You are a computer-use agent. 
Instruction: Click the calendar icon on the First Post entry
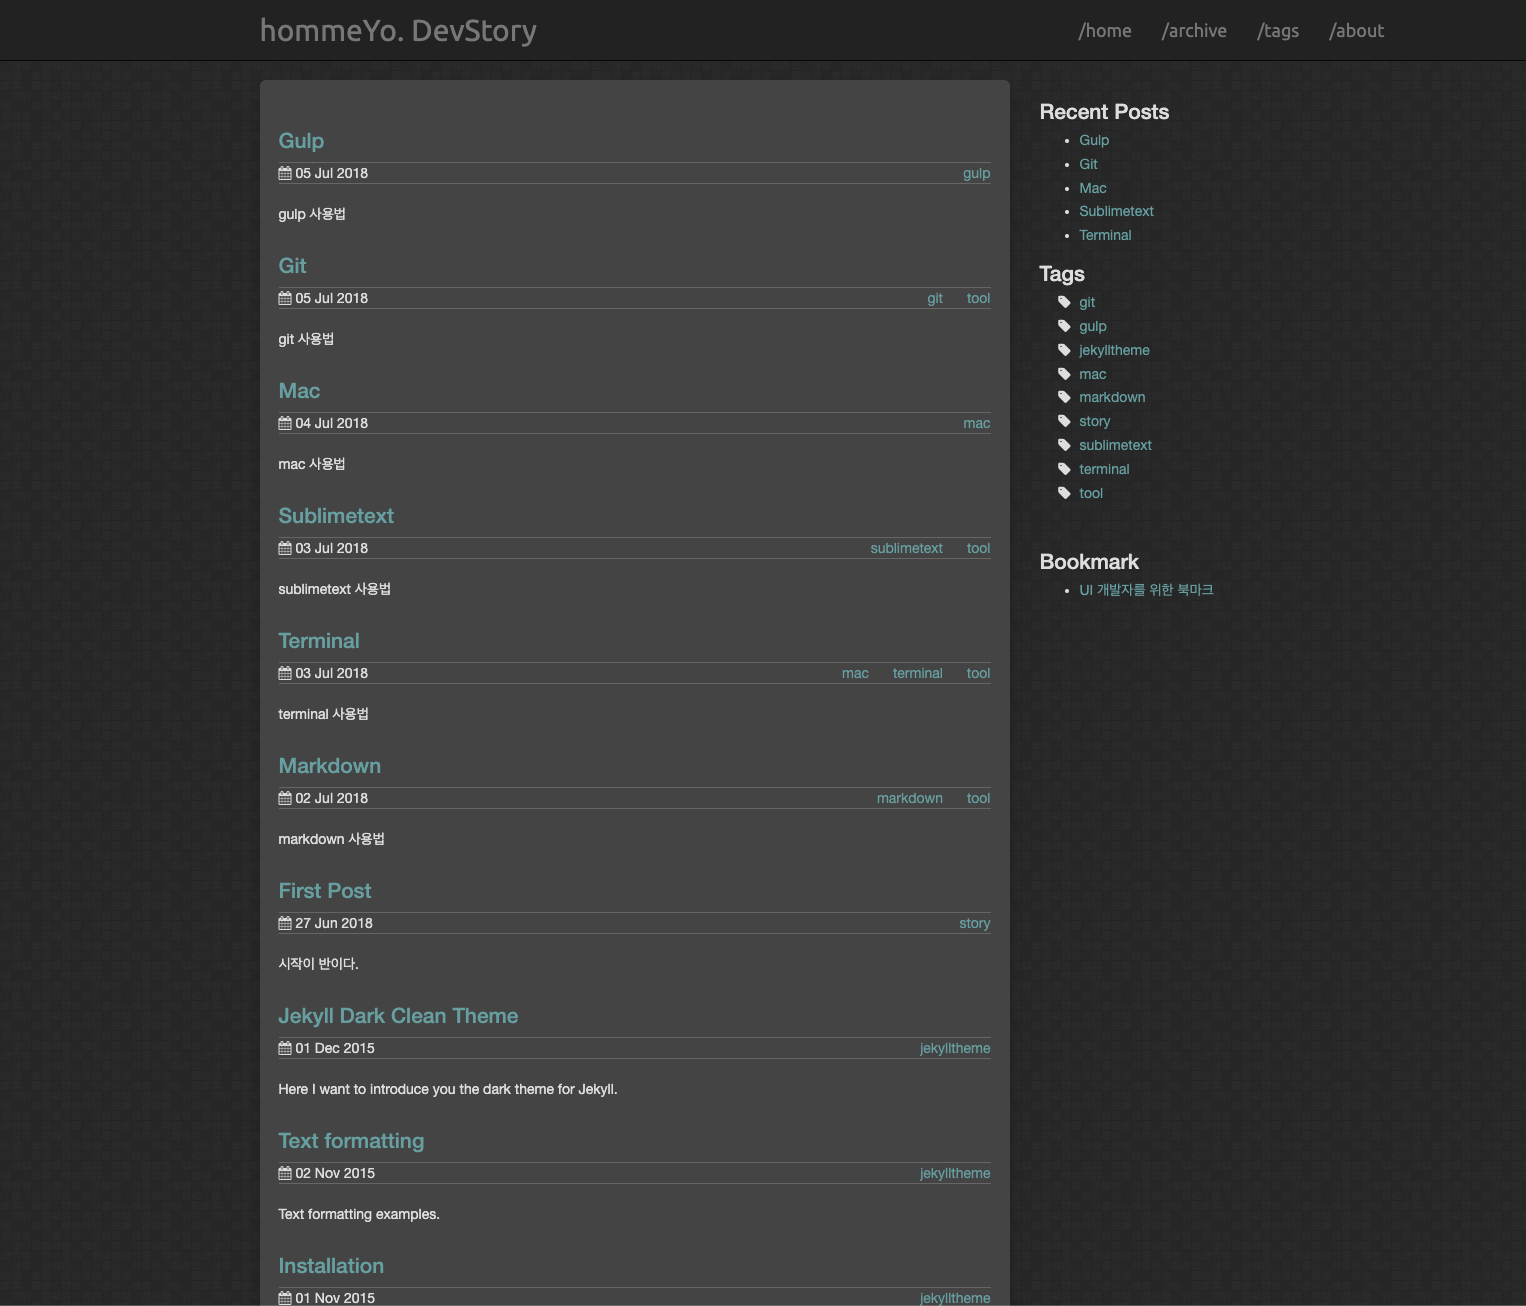click(284, 922)
